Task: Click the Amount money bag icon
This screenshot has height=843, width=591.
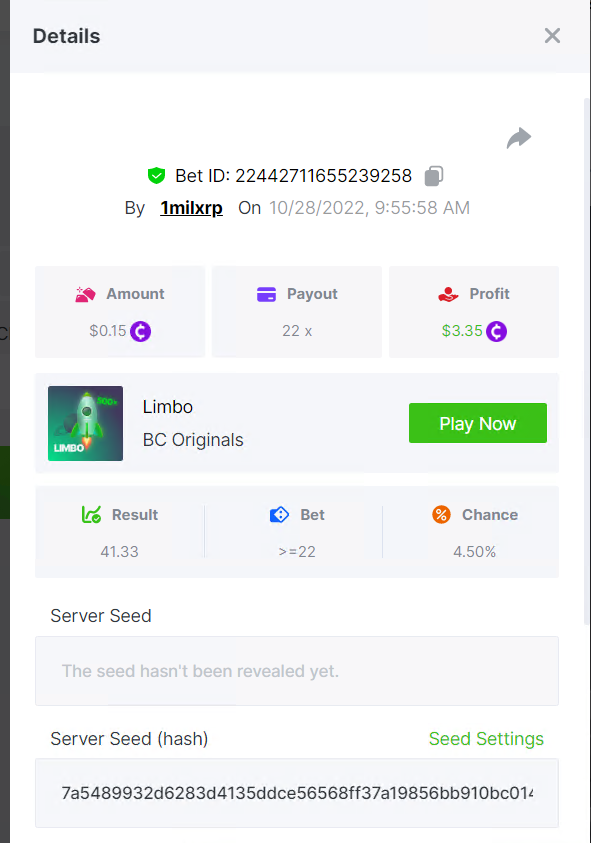Action: pos(85,294)
